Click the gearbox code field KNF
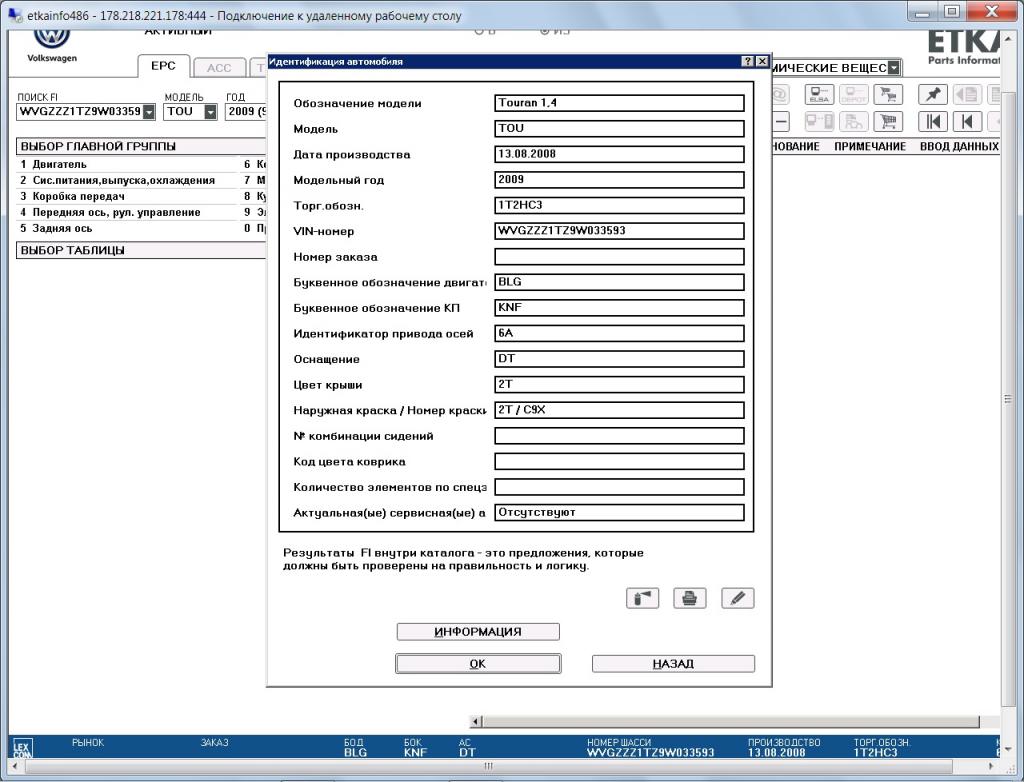Viewport: 1024px width, 782px height. coord(619,308)
